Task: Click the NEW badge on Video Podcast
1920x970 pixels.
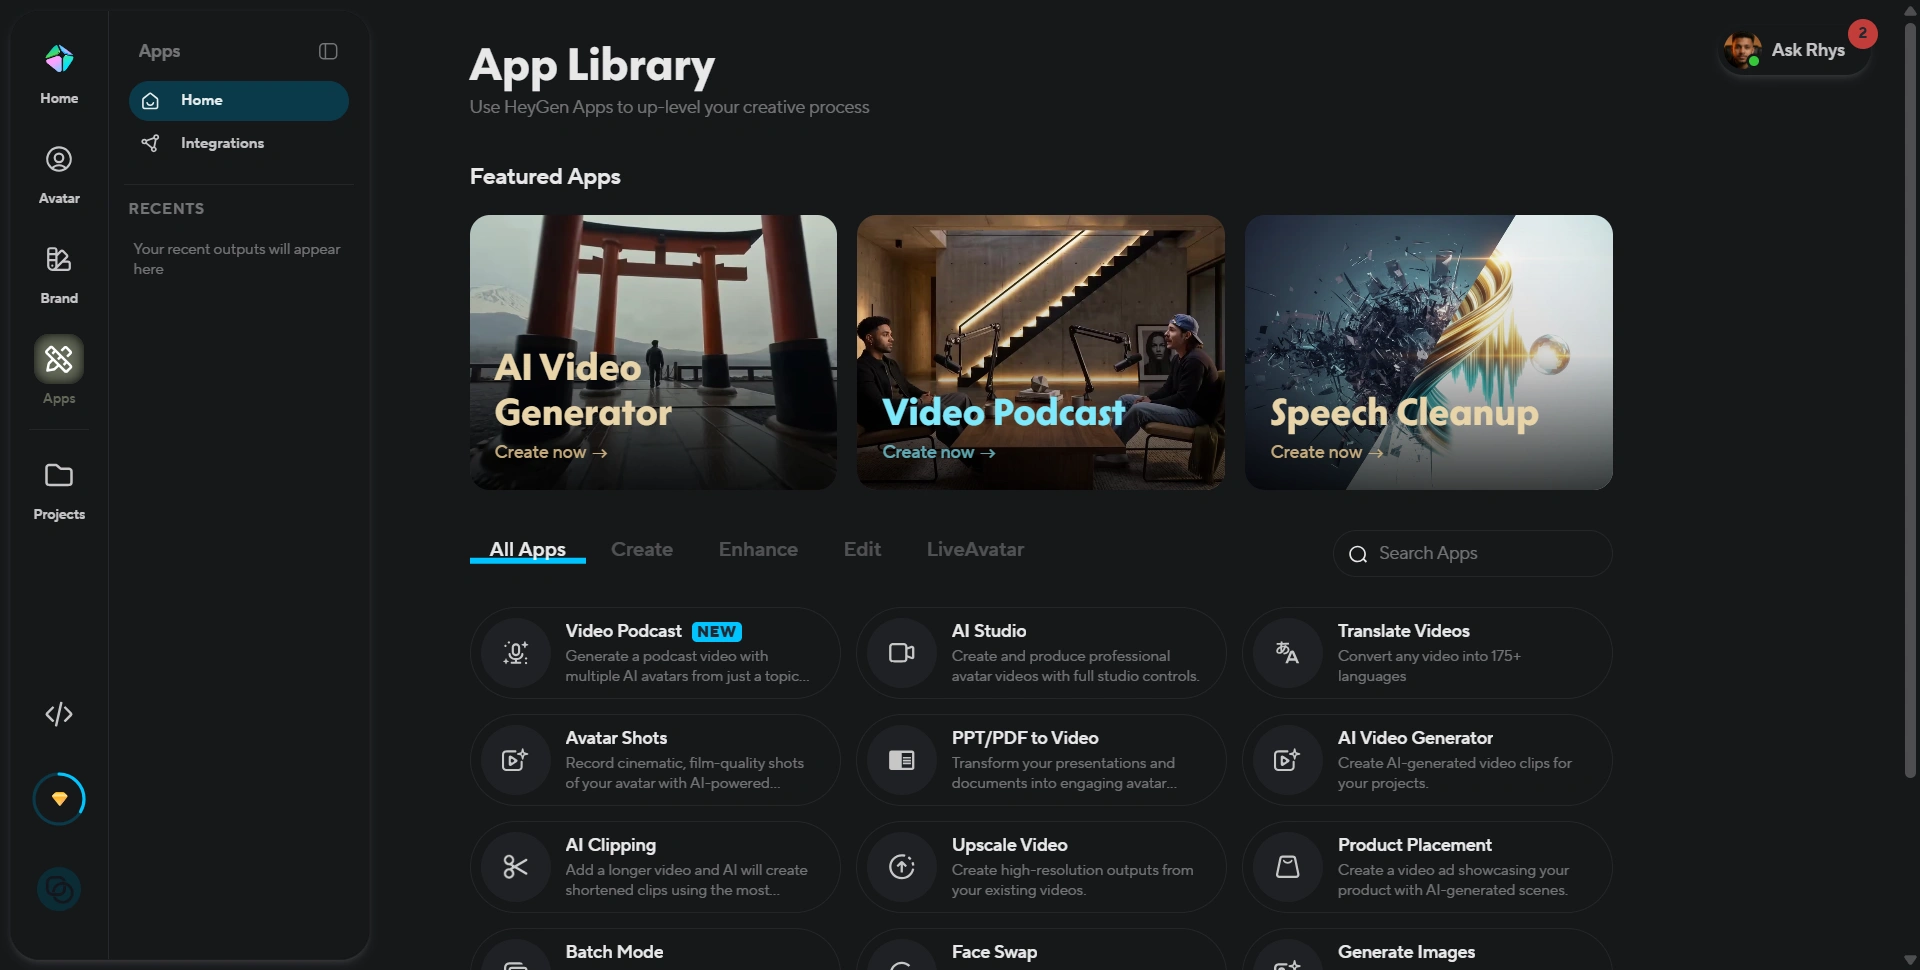Action: 717,632
